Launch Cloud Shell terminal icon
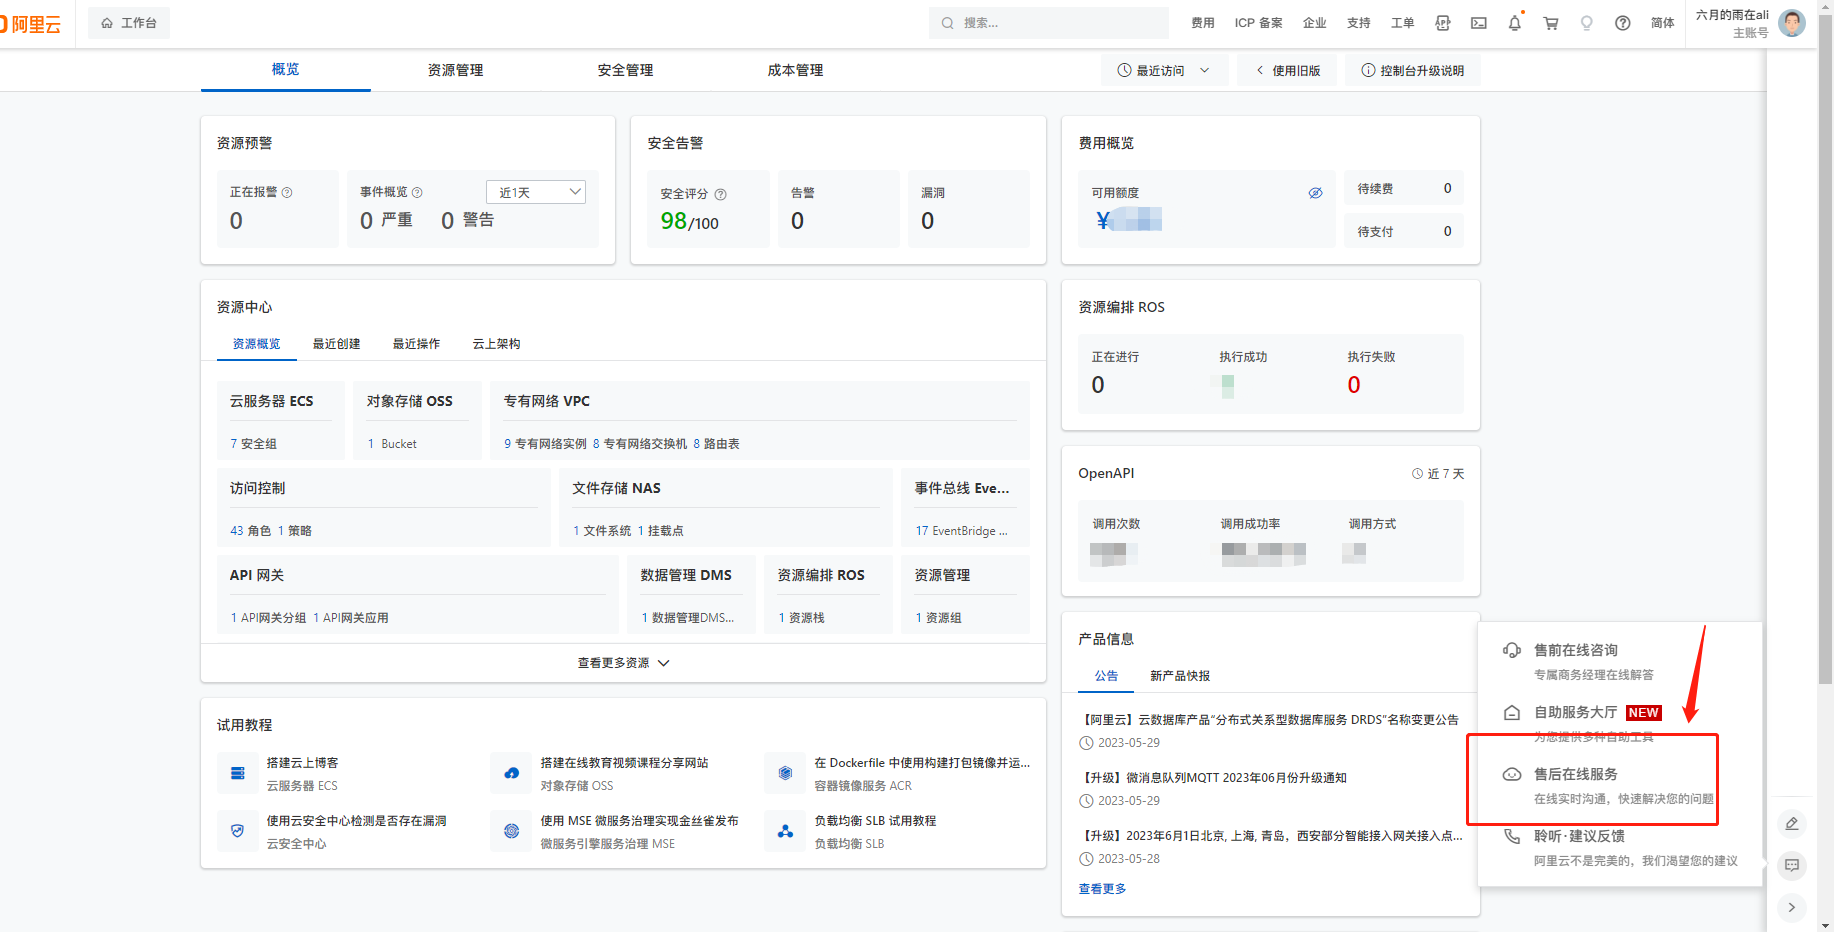1834x932 pixels. (1479, 23)
